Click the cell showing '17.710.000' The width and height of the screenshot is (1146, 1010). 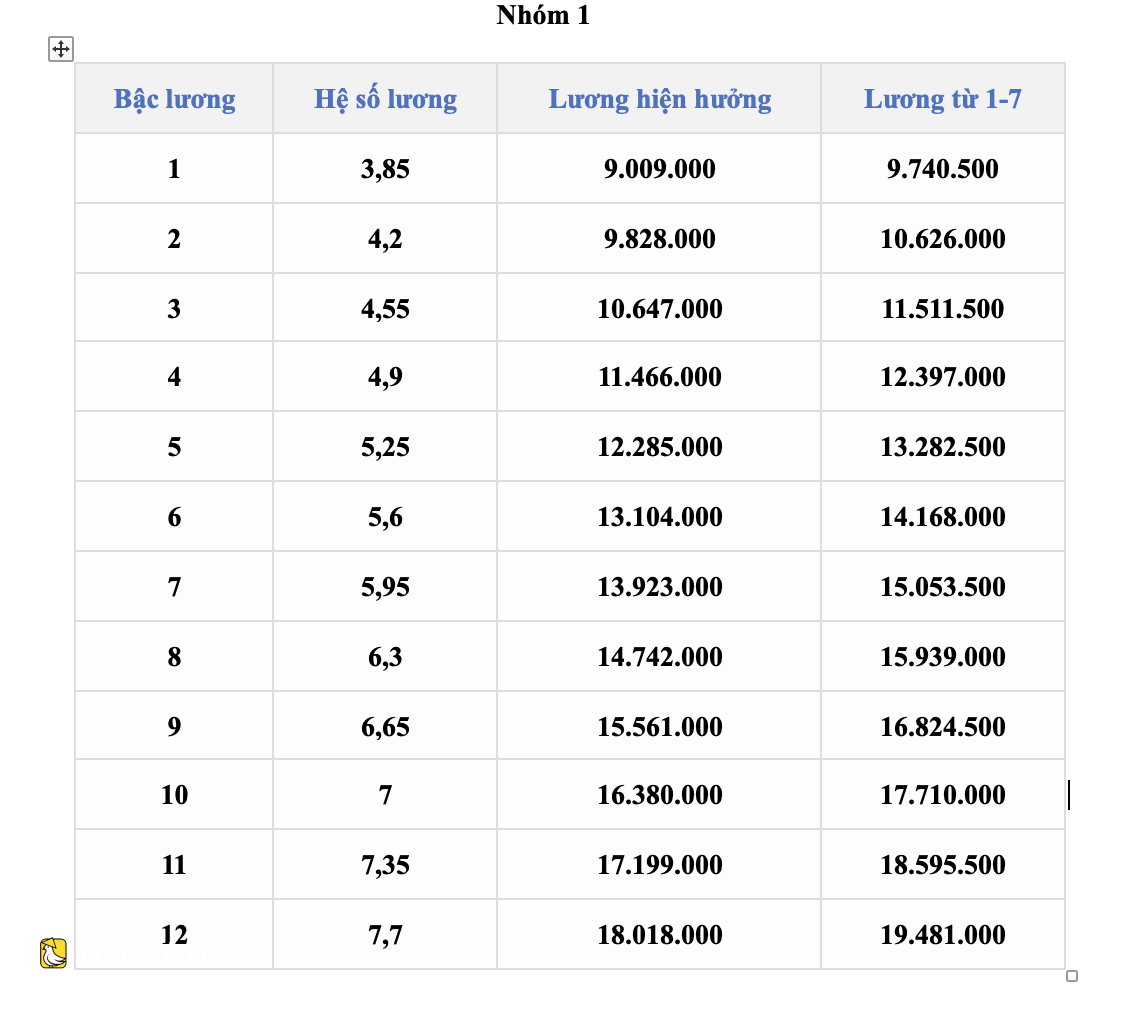click(x=943, y=794)
